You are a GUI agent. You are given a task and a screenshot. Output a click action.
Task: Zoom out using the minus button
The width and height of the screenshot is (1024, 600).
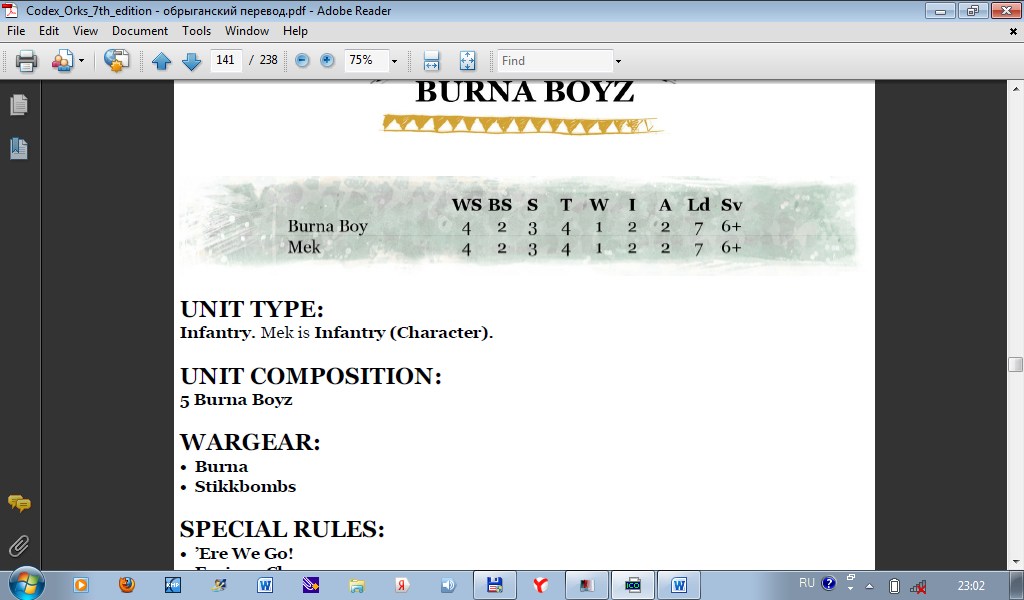[x=302, y=60]
